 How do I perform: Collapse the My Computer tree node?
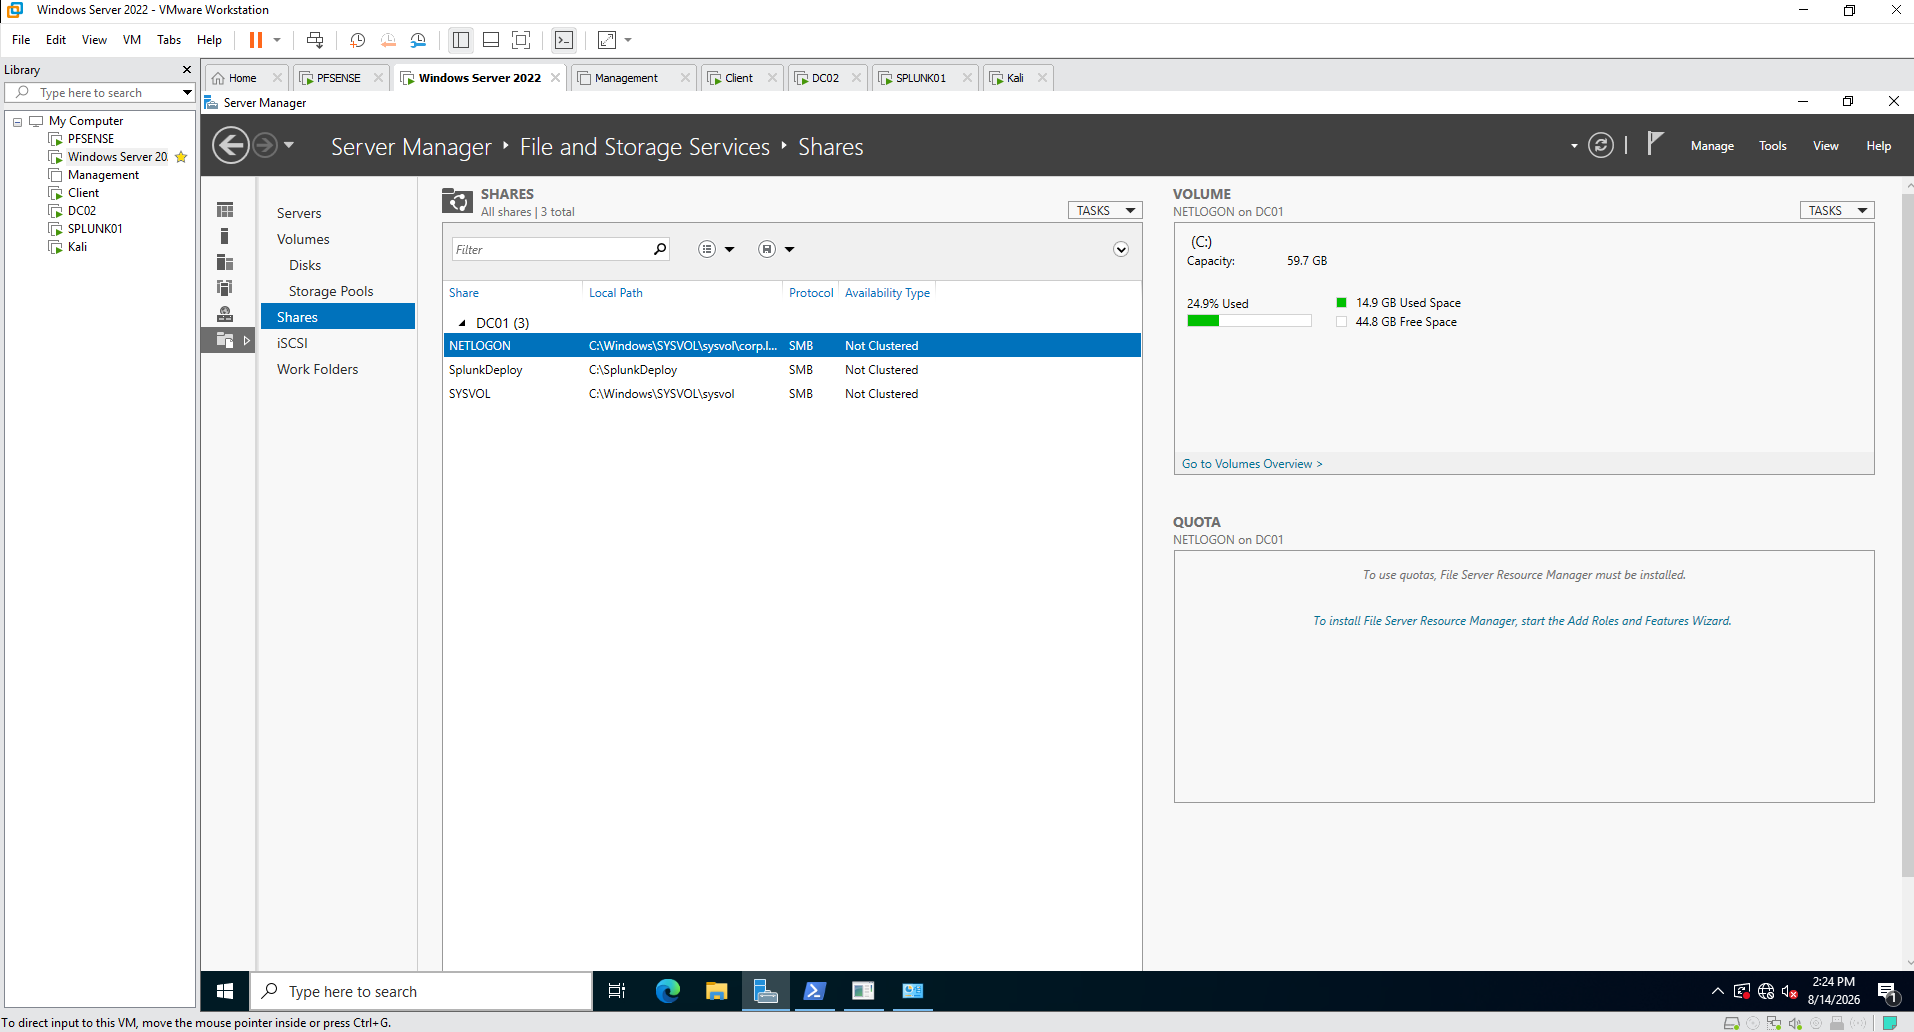[17, 121]
